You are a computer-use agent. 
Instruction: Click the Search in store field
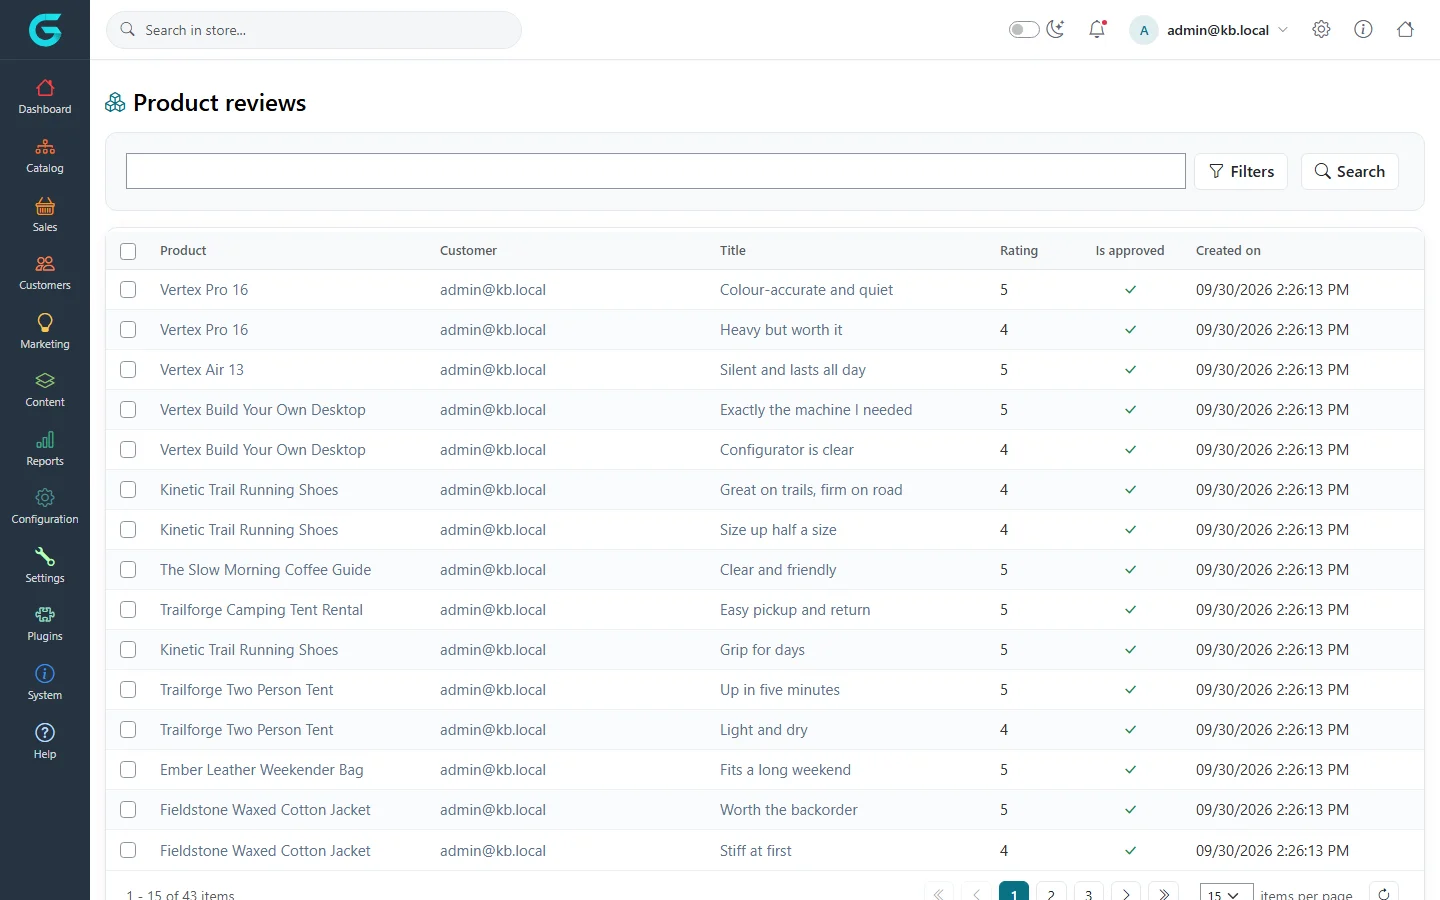[x=314, y=30]
